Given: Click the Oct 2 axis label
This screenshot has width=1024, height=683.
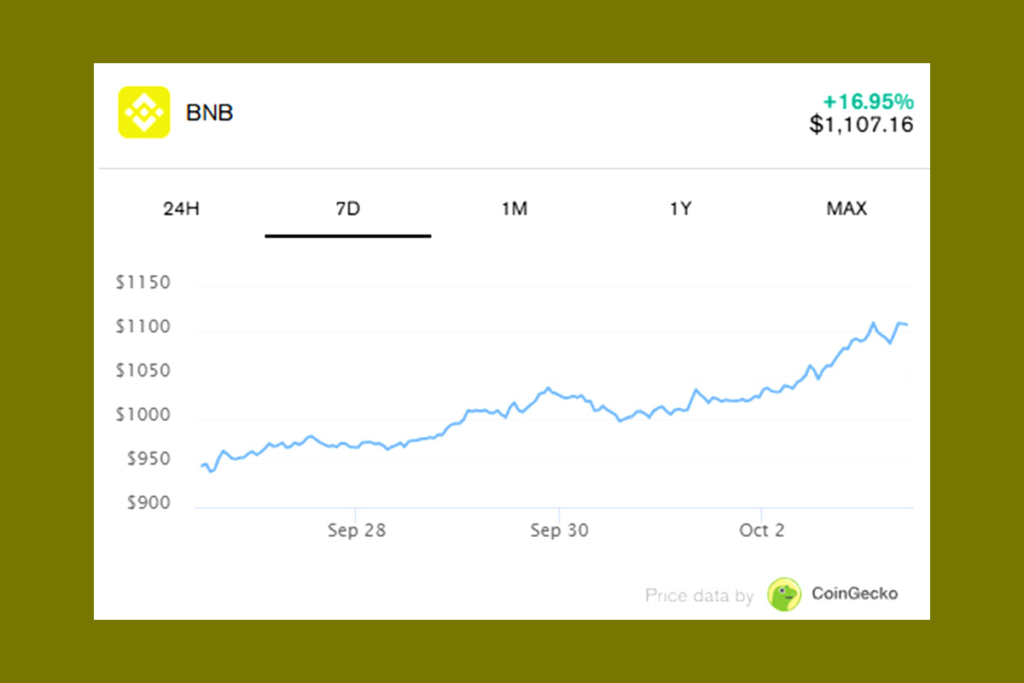Looking at the screenshot, I should [x=761, y=530].
